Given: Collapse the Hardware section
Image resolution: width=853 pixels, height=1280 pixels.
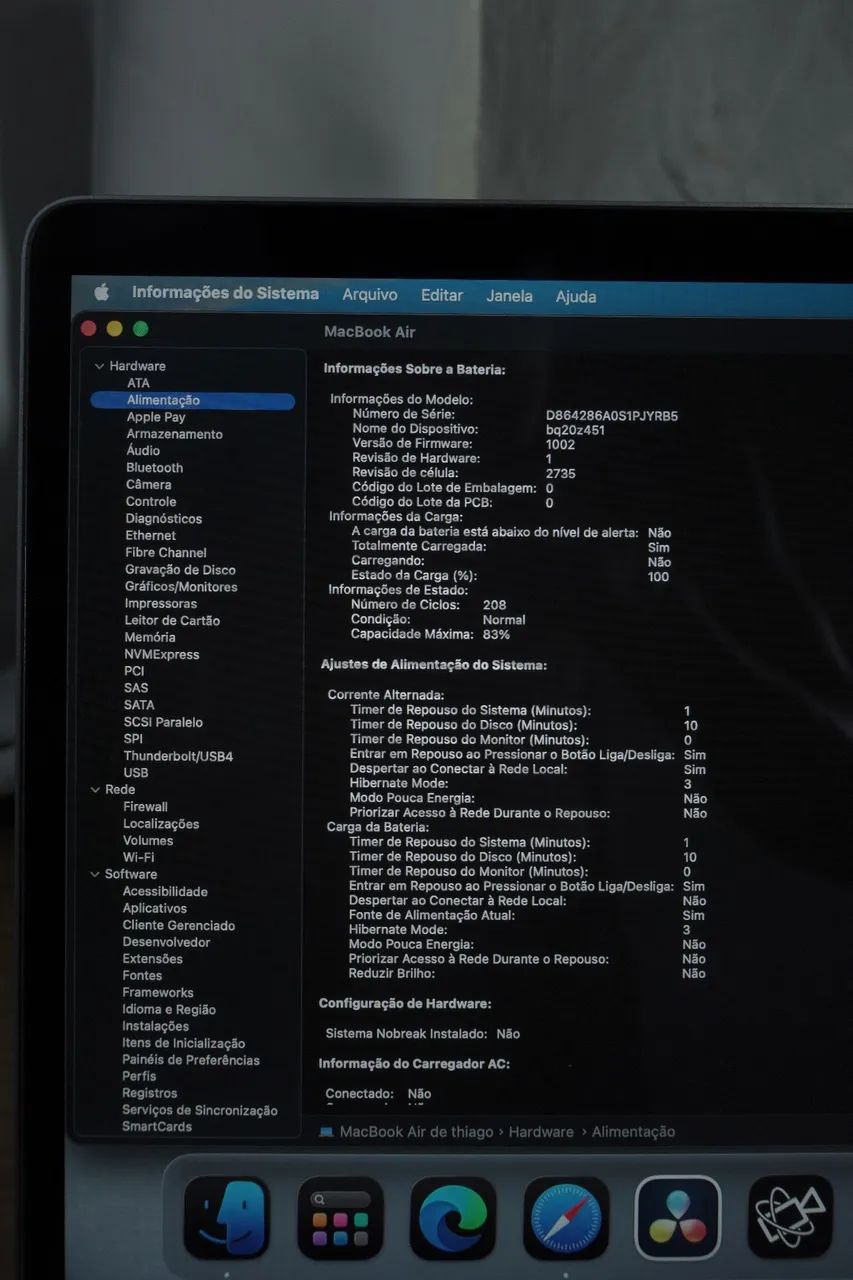Looking at the screenshot, I should 99,366.
